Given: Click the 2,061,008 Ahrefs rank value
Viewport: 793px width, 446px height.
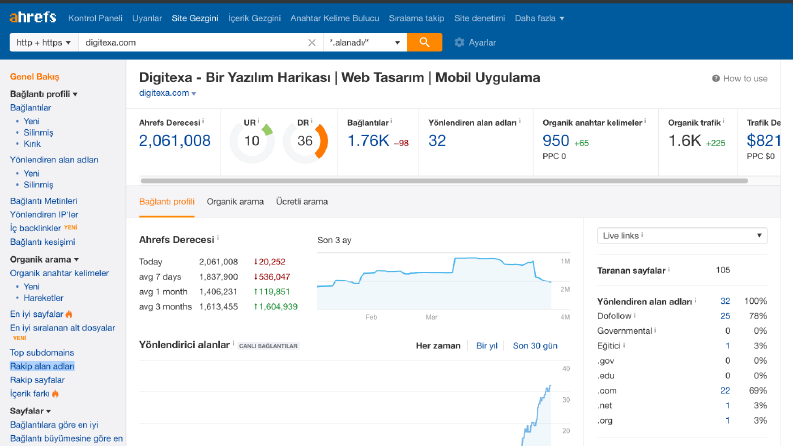Looking at the screenshot, I should click(x=174, y=141).
